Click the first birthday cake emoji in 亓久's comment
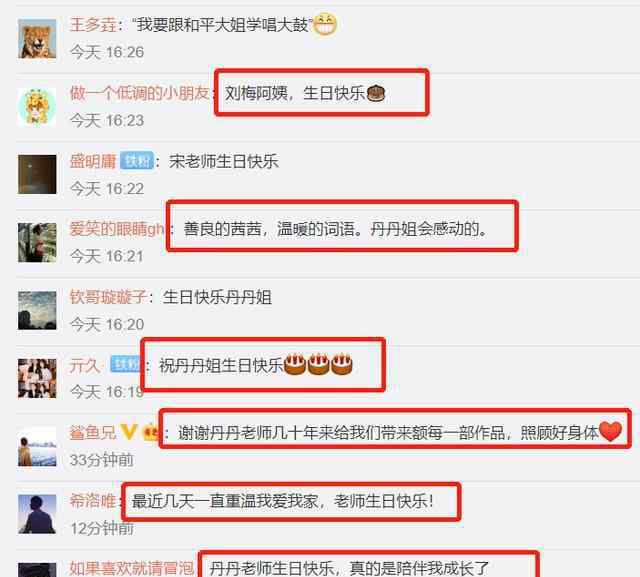Viewport: 640px width, 577px height. [x=294, y=364]
